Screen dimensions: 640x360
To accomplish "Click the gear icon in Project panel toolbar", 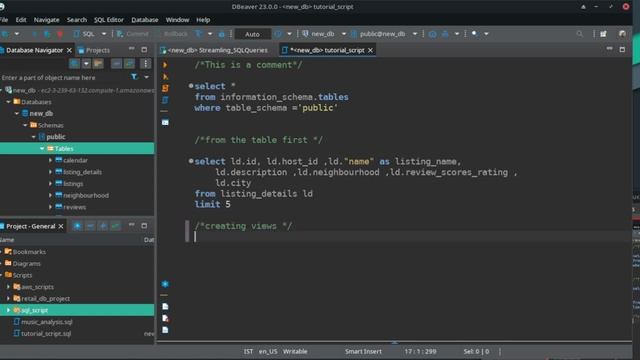I will (x=77, y=226).
